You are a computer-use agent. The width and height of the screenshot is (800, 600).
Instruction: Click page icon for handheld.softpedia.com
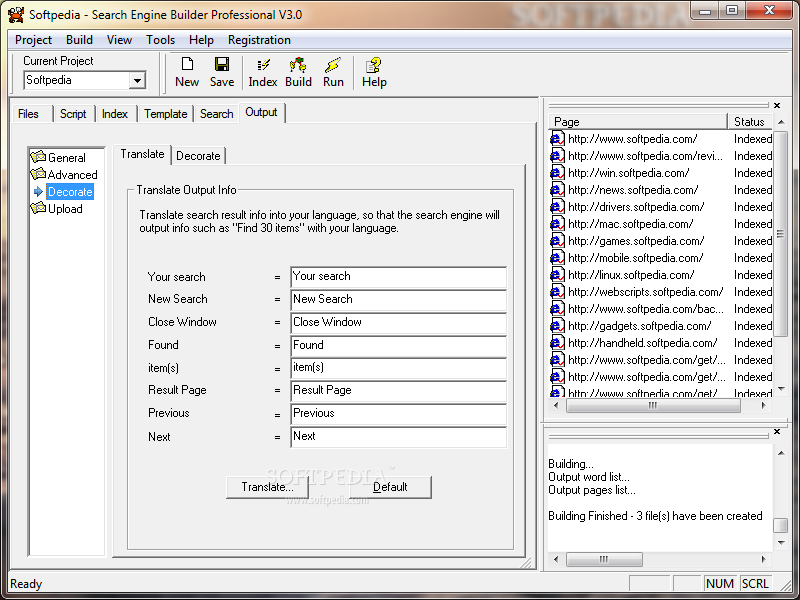pyautogui.click(x=557, y=343)
